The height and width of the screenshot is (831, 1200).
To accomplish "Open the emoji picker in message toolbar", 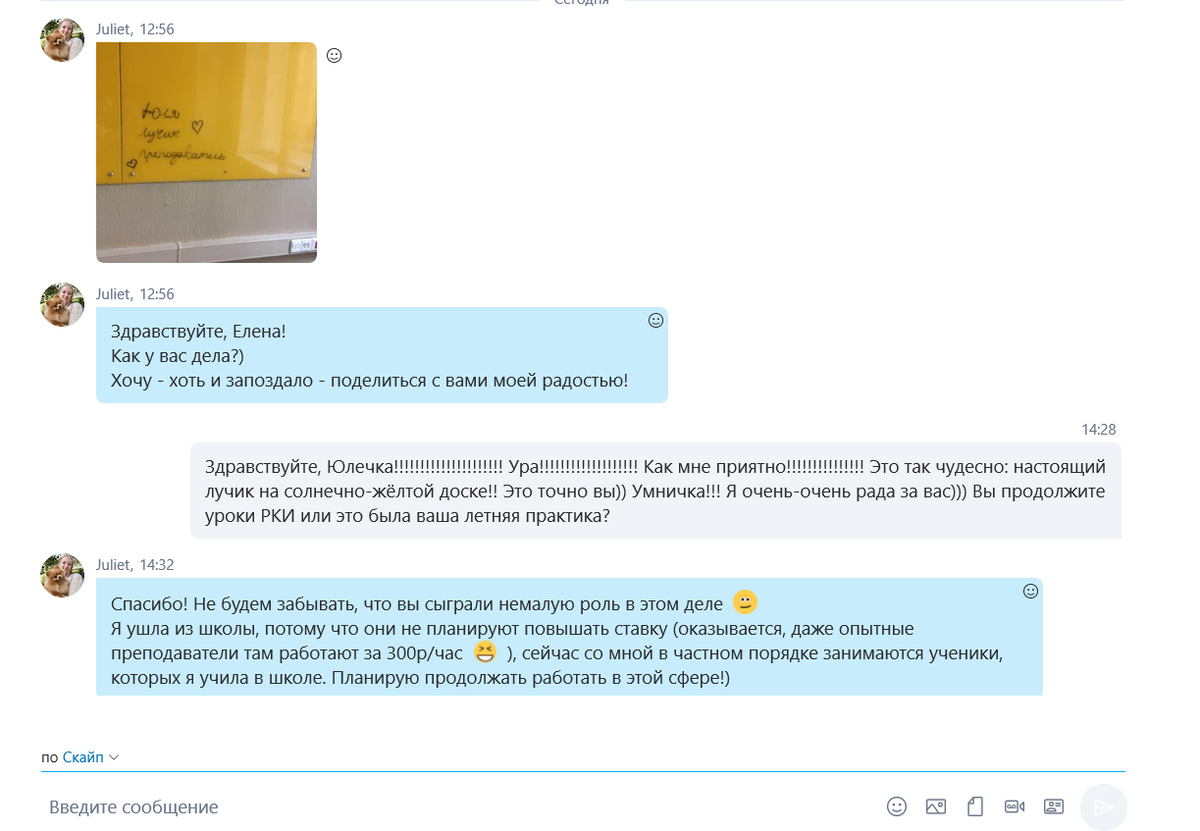I will [897, 806].
